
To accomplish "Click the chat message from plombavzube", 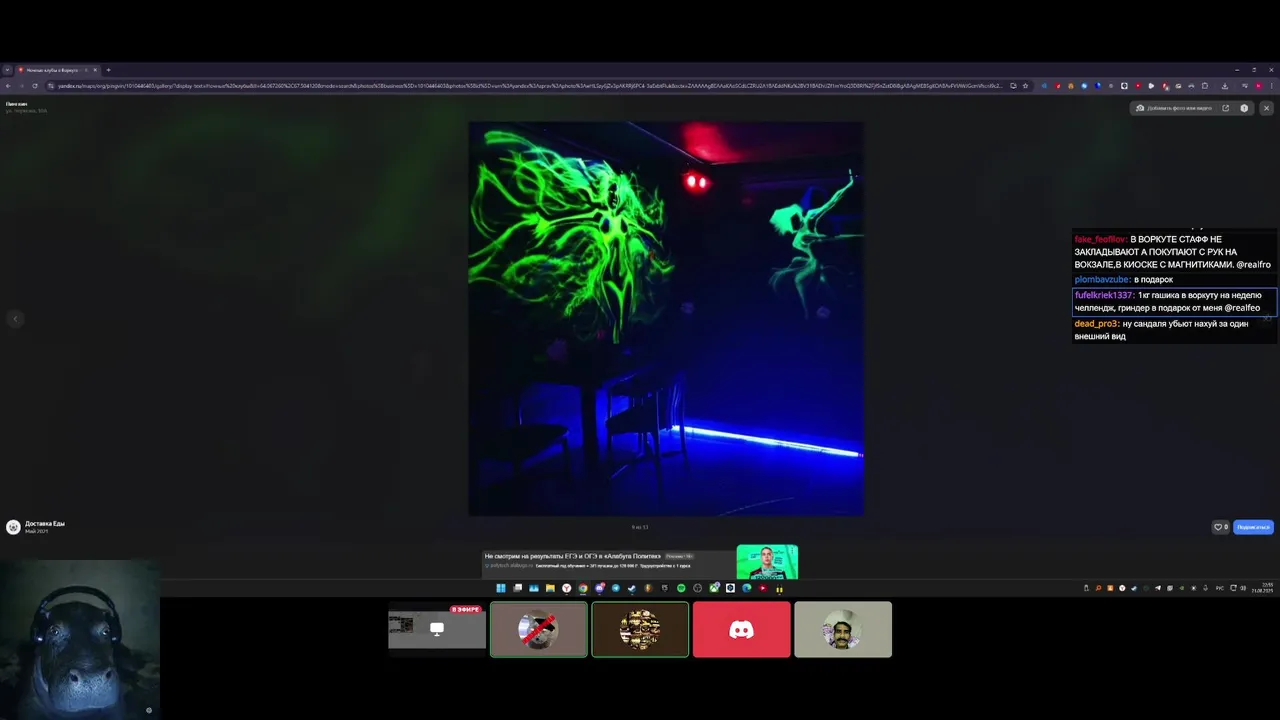I will coord(1124,280).
